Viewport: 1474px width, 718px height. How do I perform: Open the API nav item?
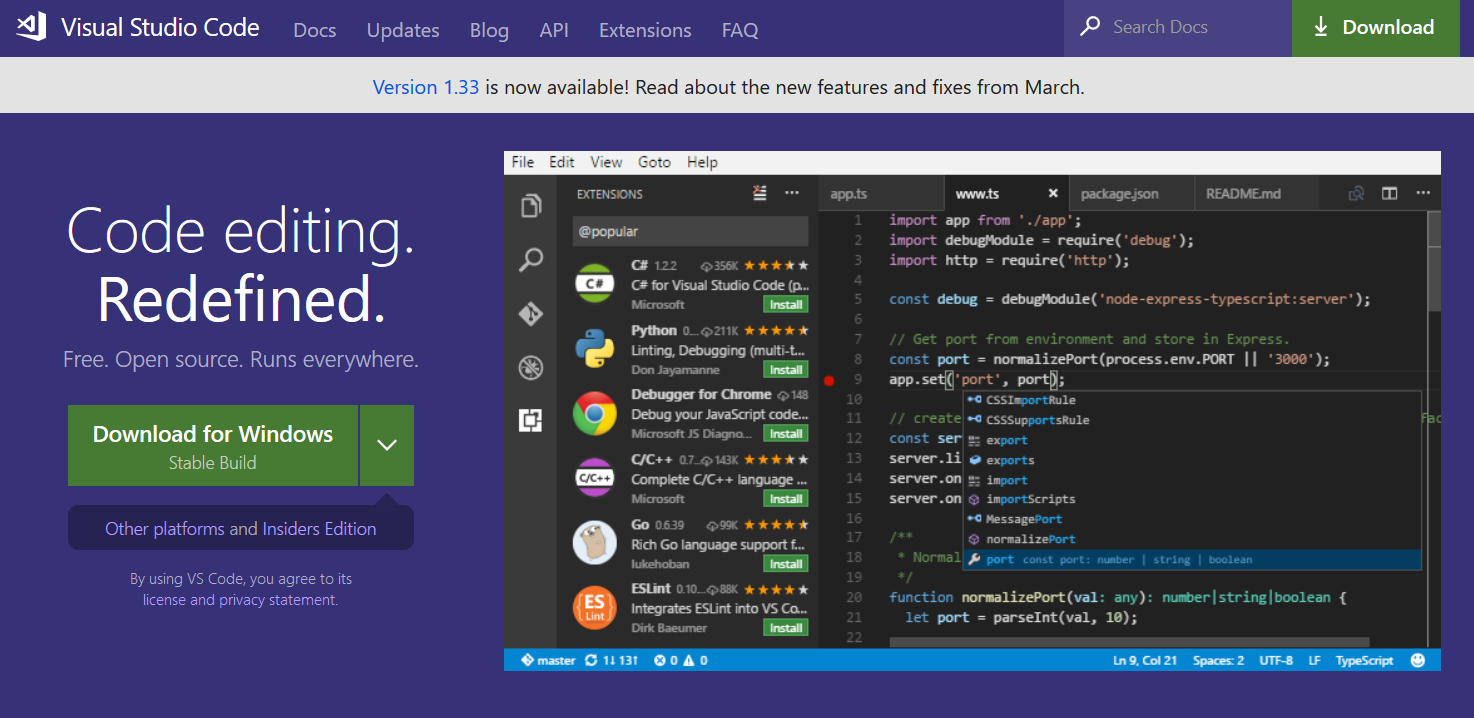click(x=554, y=30)
